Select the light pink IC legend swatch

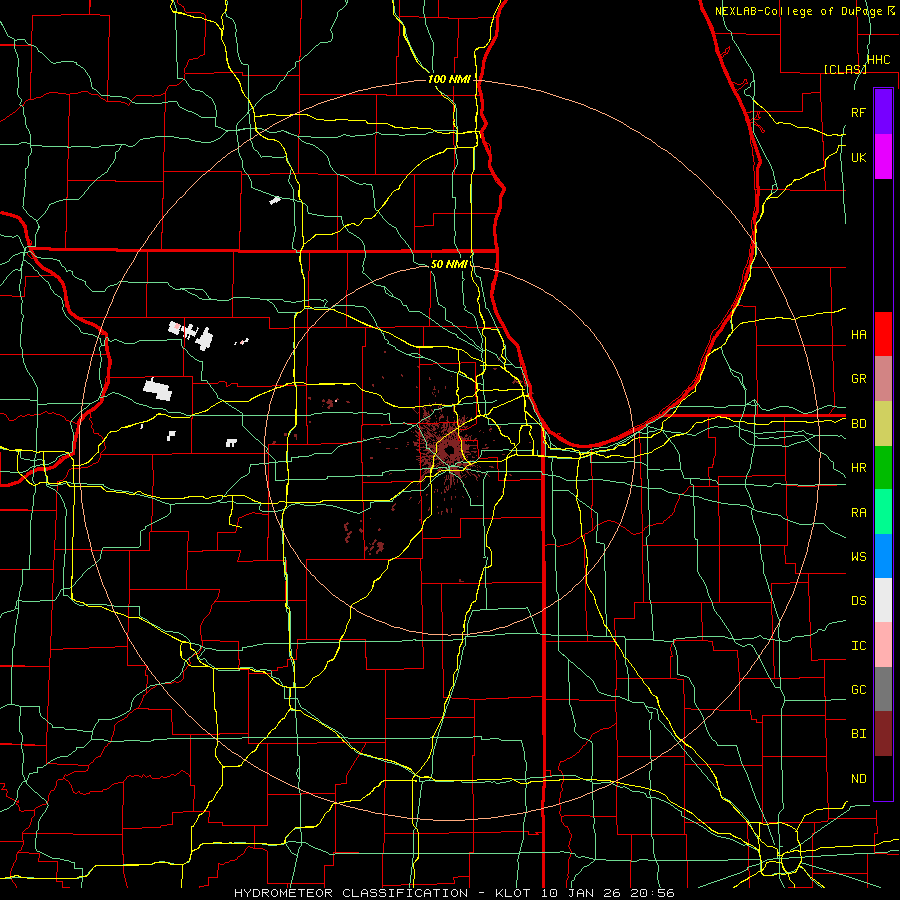tap(883, 645)
